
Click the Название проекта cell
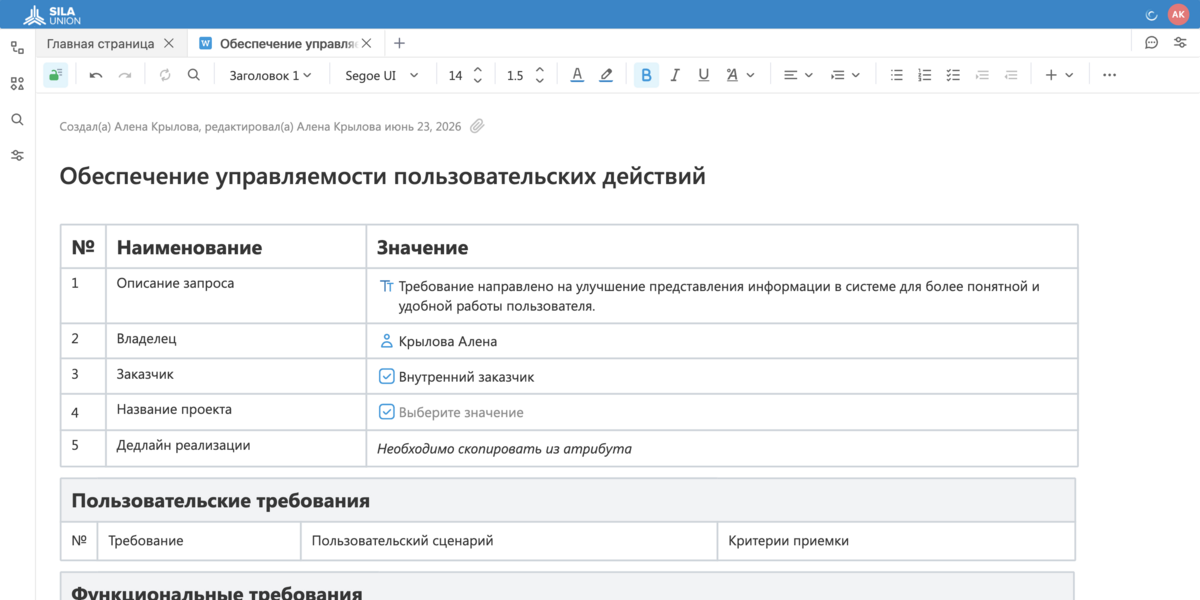point(236,412)
